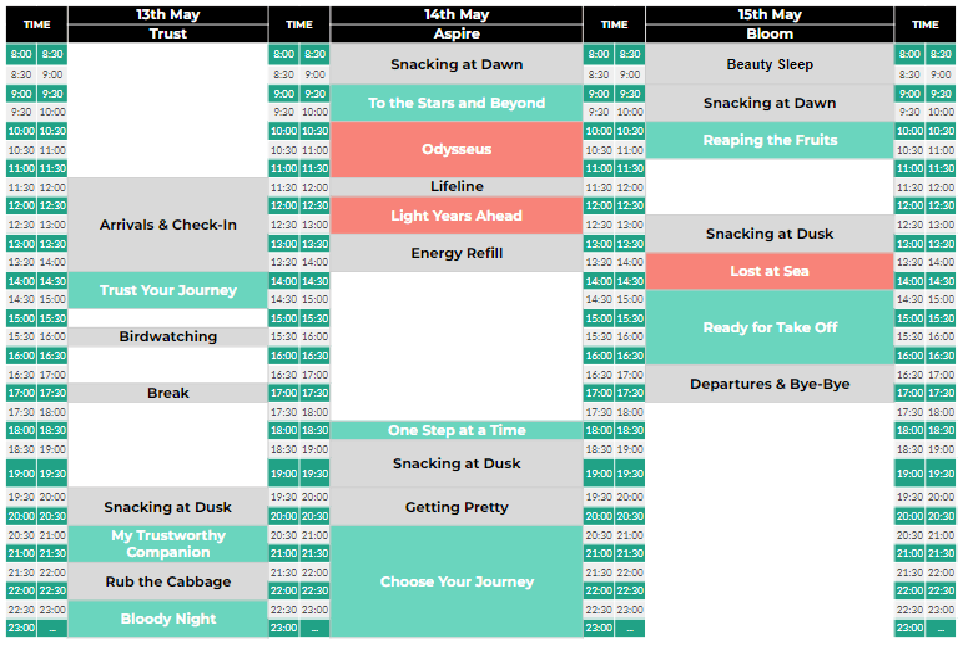Select the Odysseus session block
The height and width of the screenshot is (648, 964).
click(x=456, y=149)
